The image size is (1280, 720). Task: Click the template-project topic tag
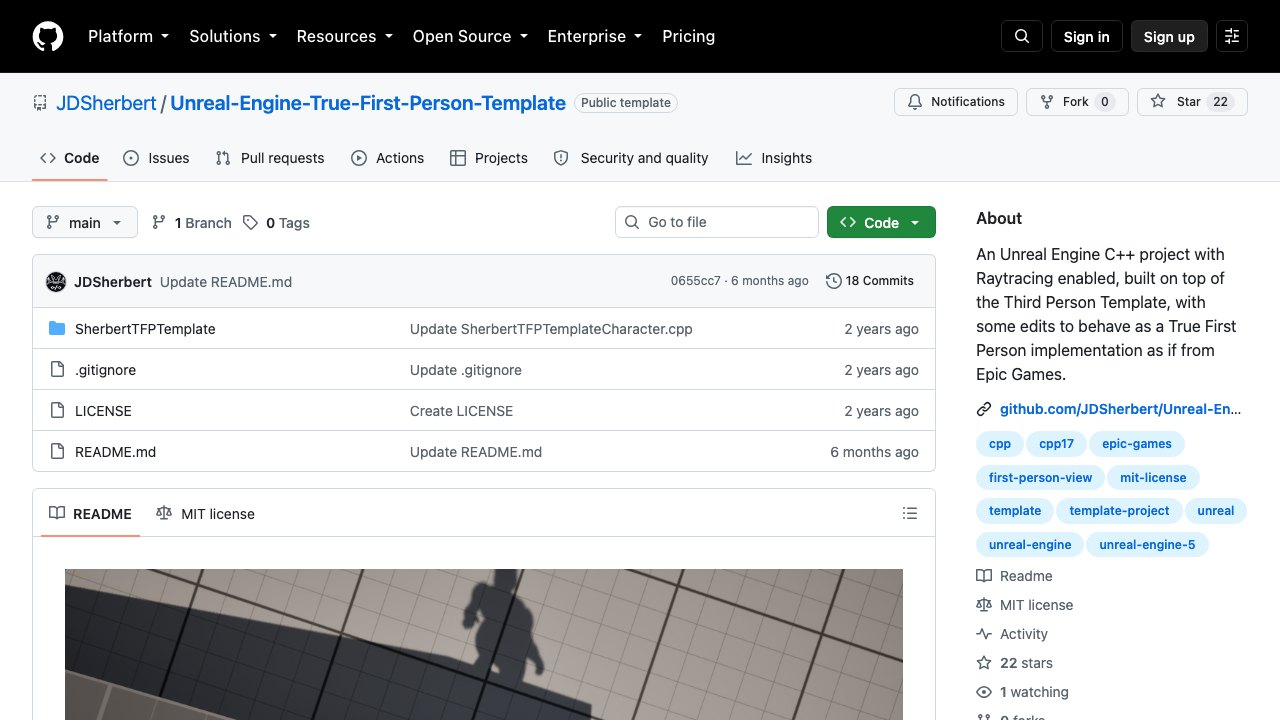pyautogui.click(x=1119, y=511)
